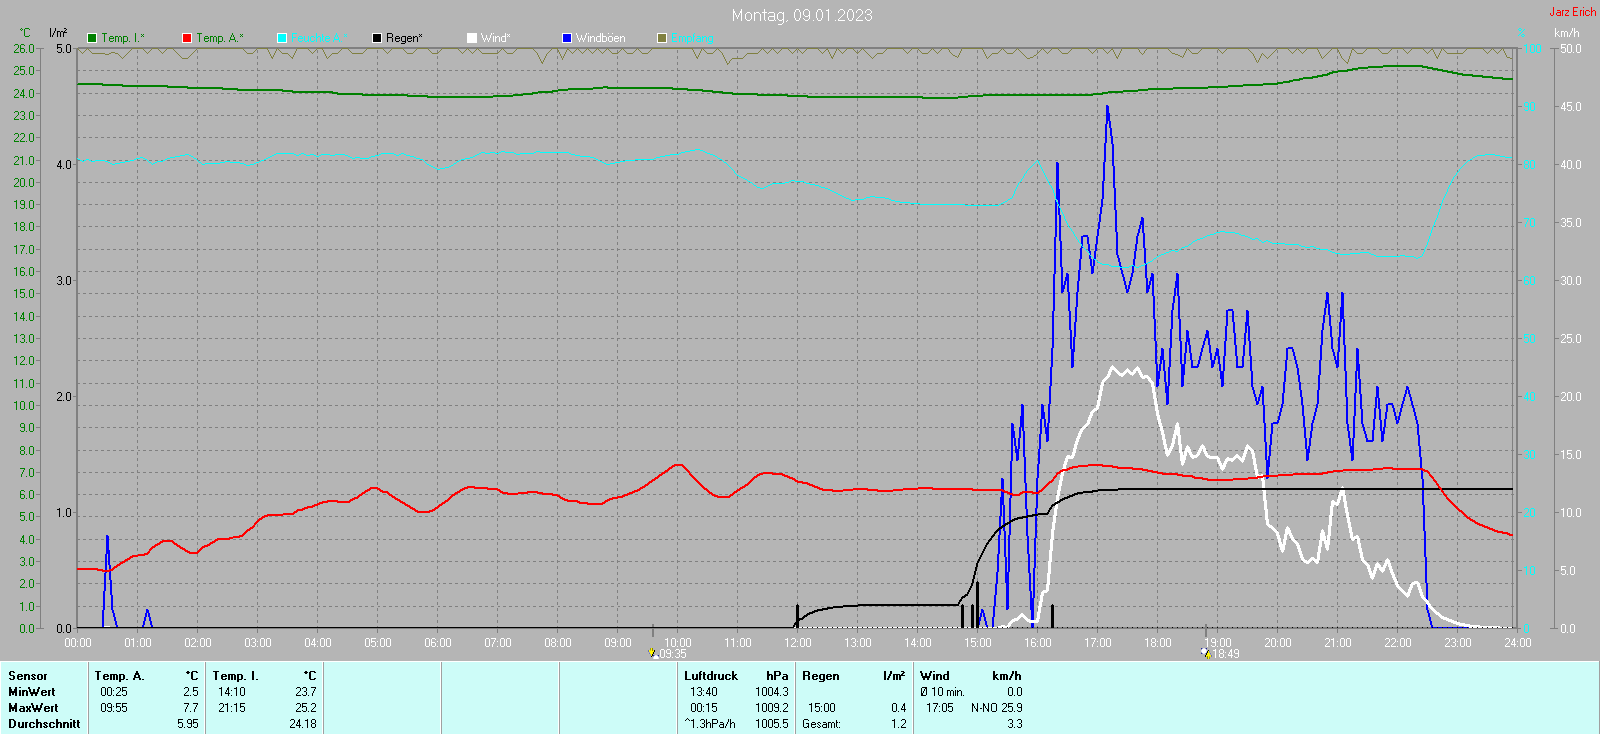Click the cyan Feuchte A. legend swatch
Screen dimensions: 1600x734
[282, 38]
